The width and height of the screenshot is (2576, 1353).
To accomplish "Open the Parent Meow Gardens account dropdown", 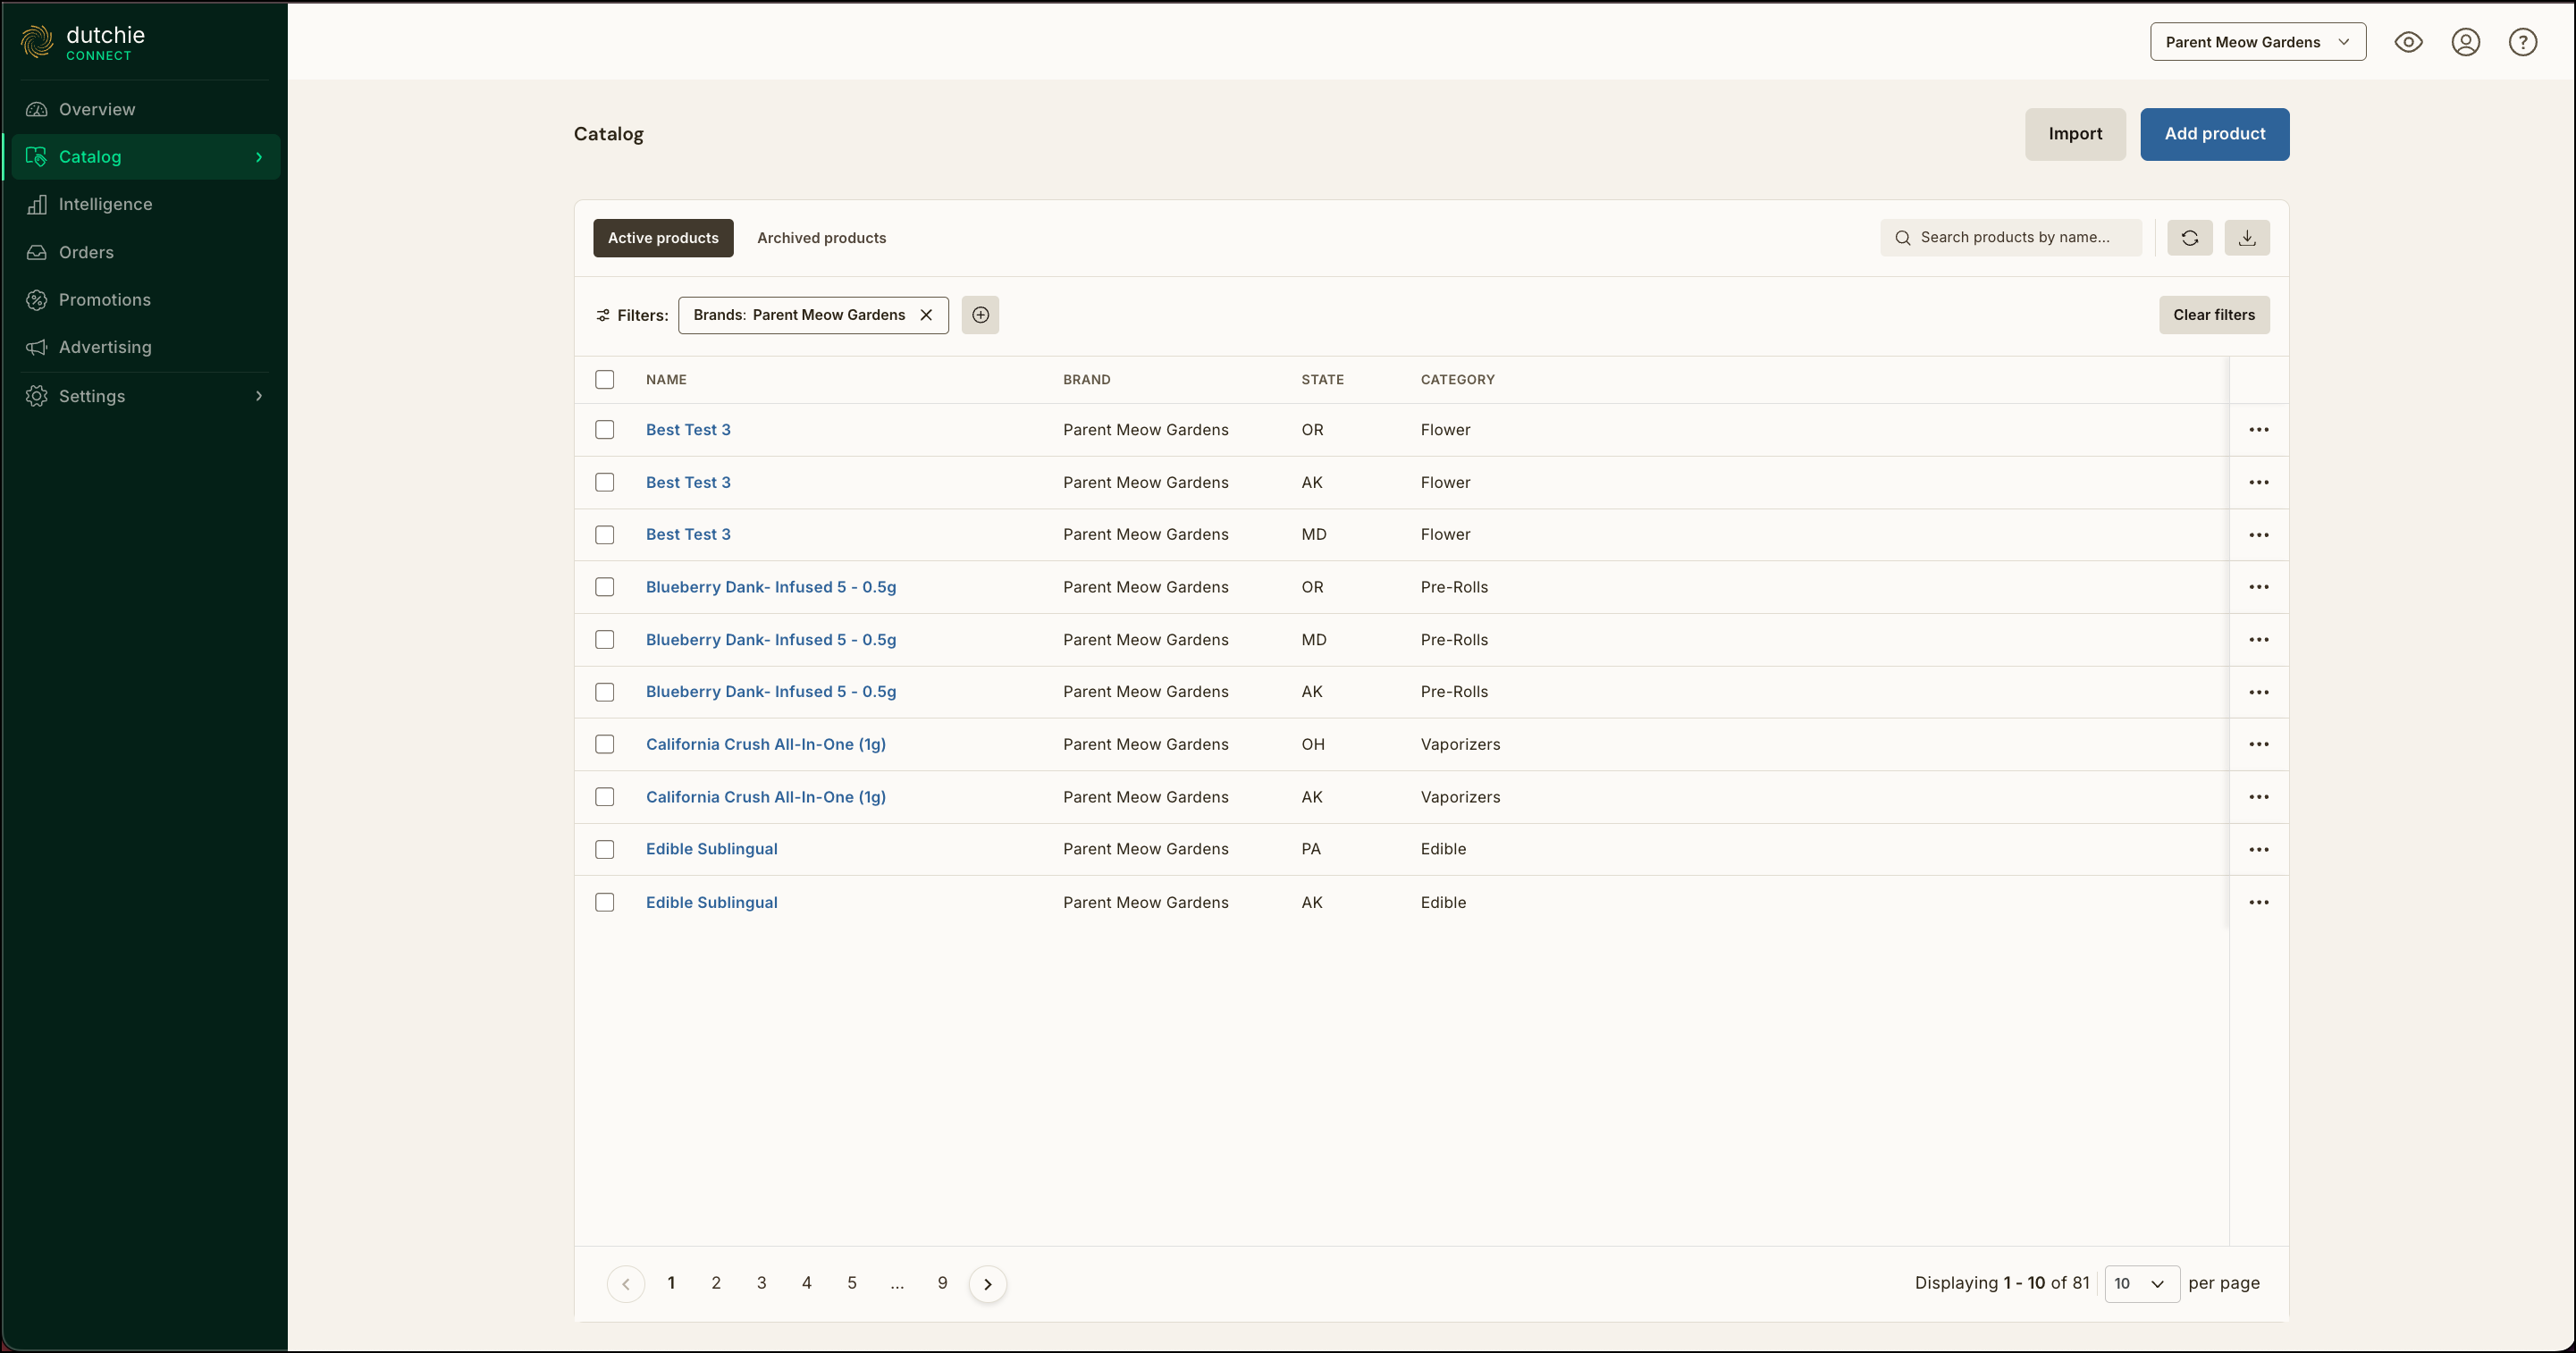I will 2258,42.
